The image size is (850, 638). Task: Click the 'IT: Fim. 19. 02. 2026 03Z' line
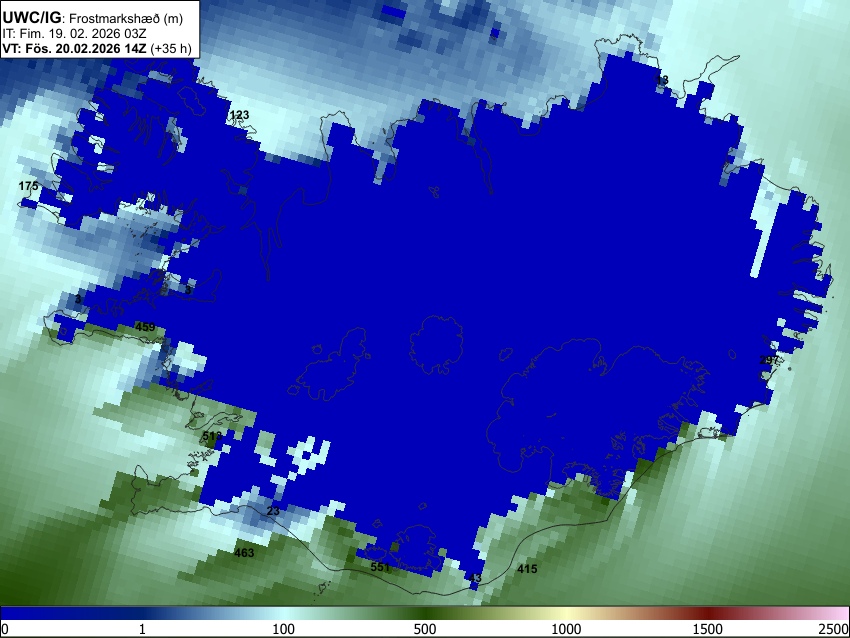pyautogui.click(x=74, y=34)
